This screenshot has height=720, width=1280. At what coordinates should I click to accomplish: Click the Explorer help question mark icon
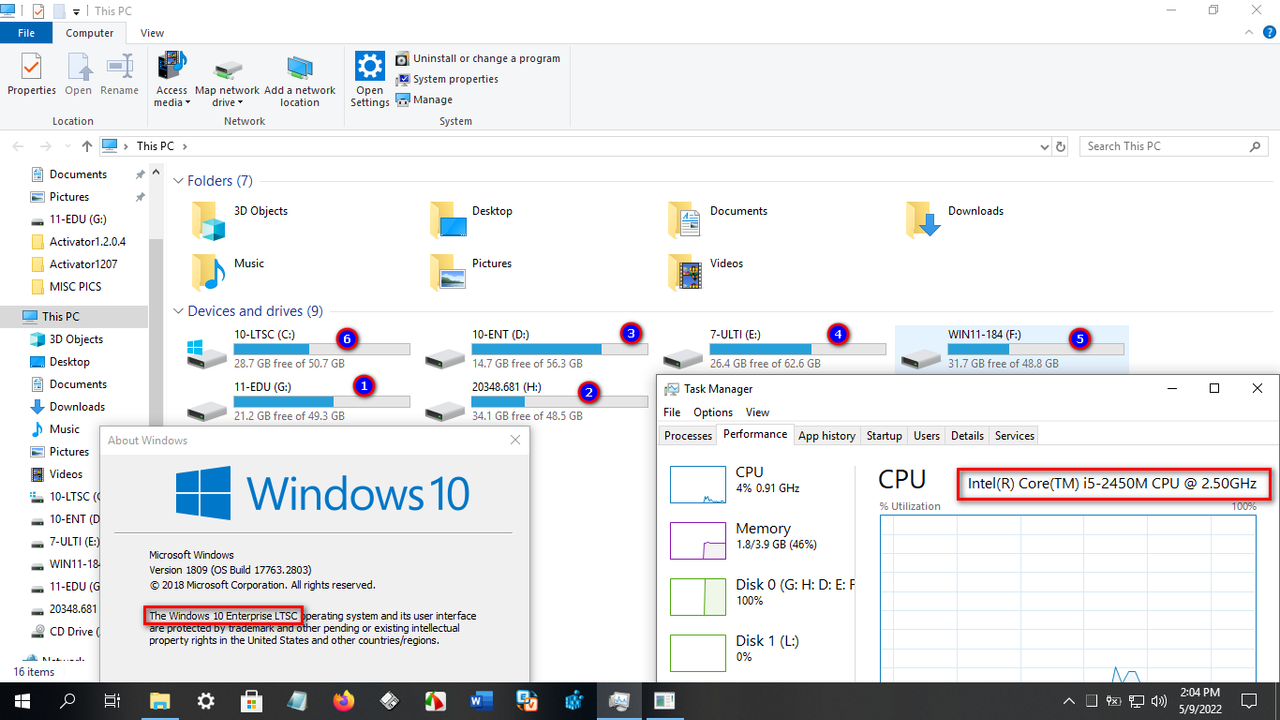1268,33
